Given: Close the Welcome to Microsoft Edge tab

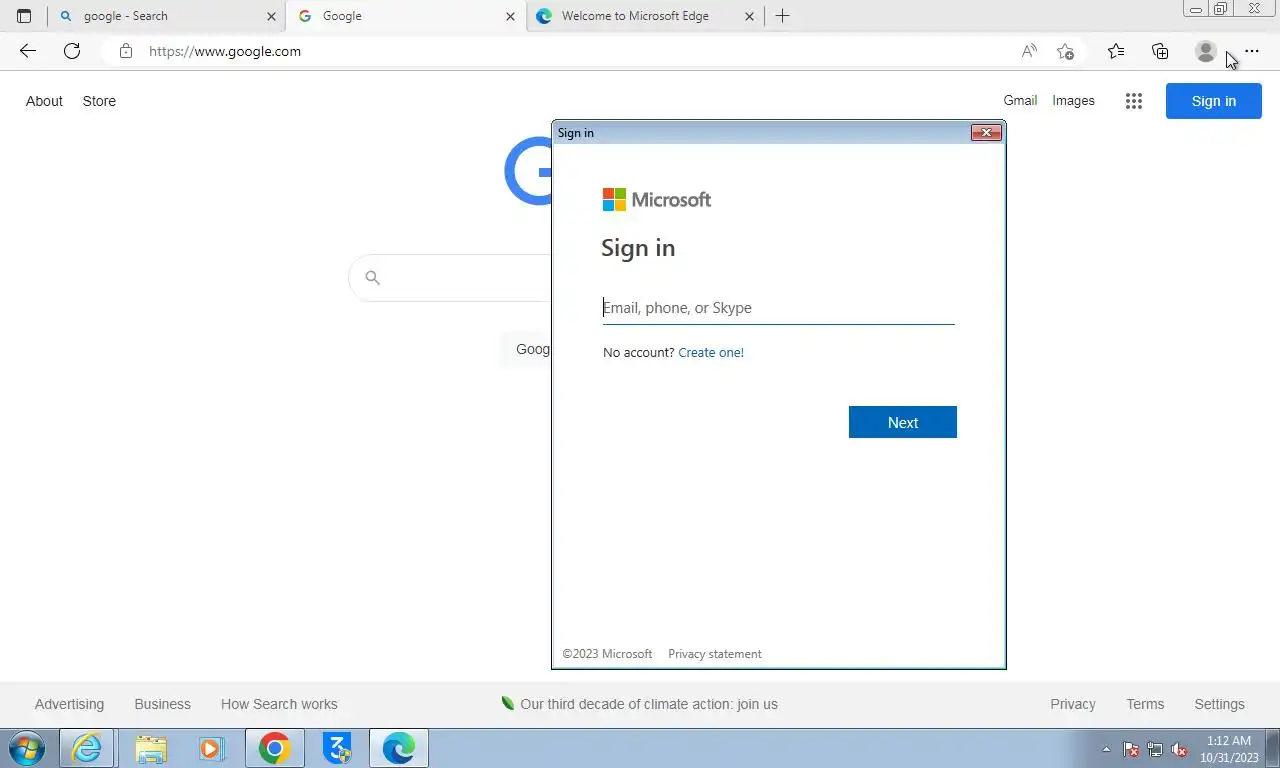Looking at the screenshot, I should [749, 16].
